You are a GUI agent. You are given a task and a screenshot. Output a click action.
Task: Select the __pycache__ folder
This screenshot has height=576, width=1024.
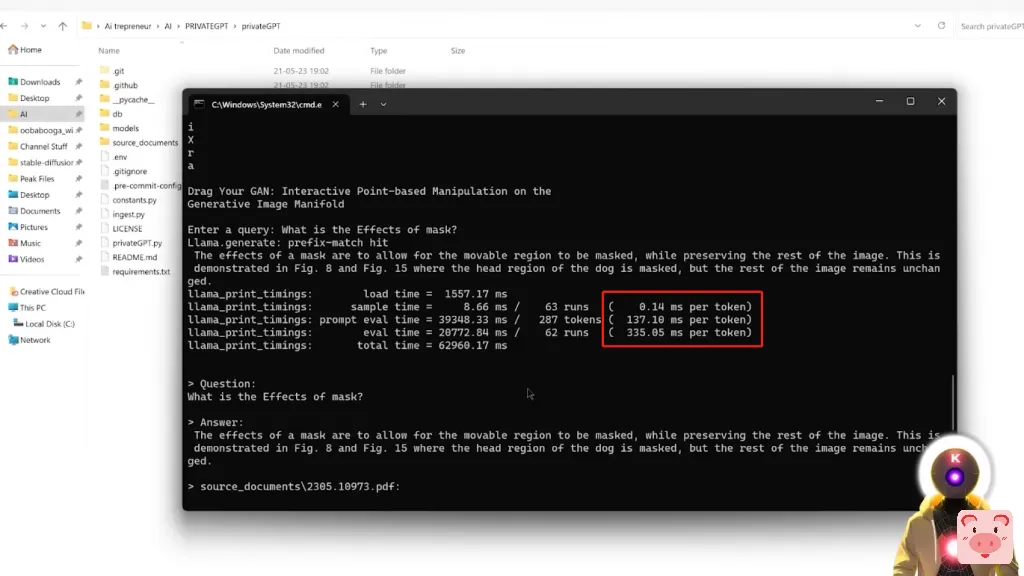coord(133,99)
